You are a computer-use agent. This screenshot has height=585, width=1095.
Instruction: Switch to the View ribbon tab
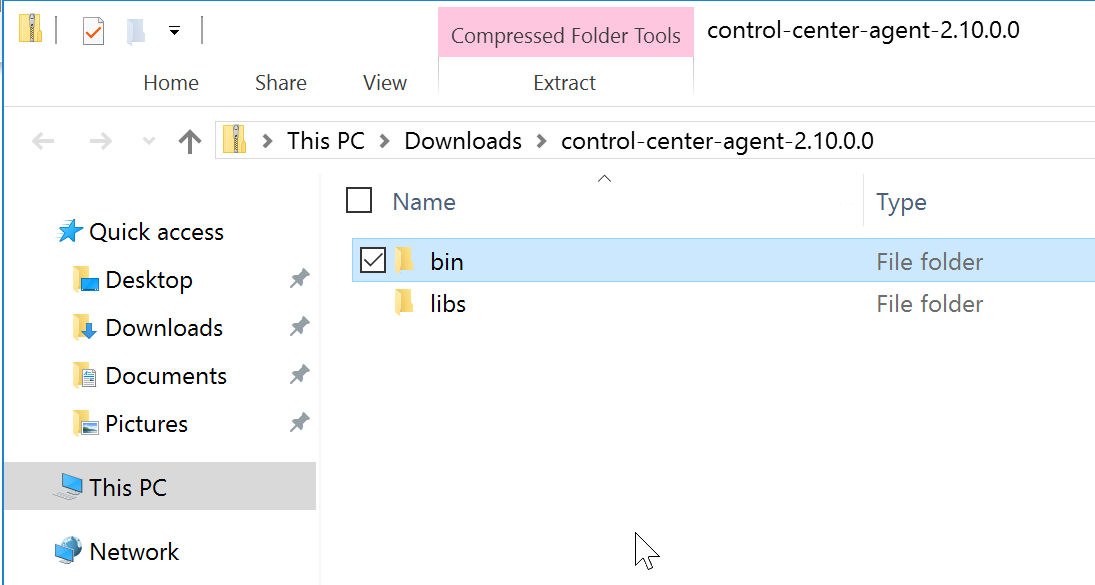(384, 82)
